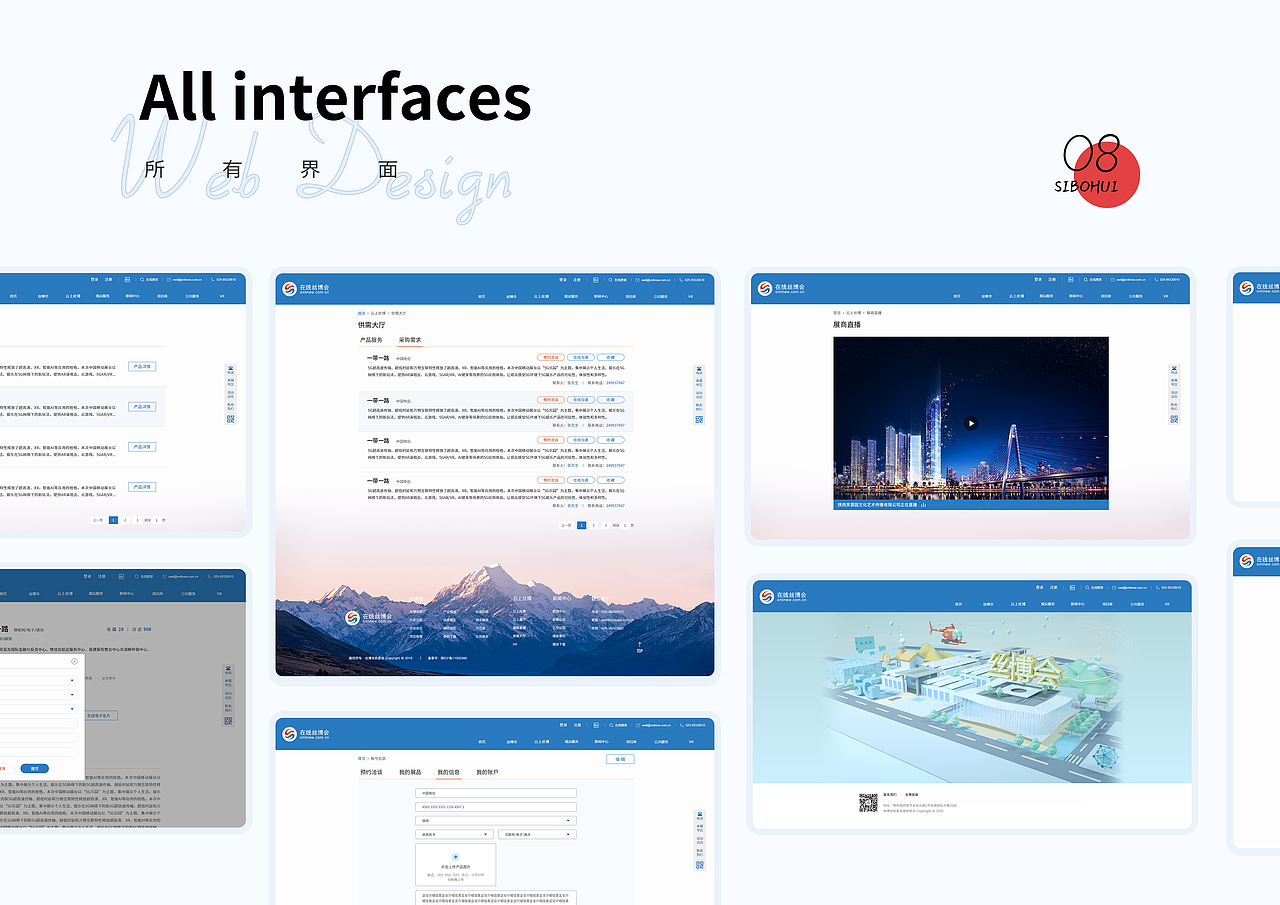
Task: Click the description text area at the account form bottom
Action: click(496, 898)
